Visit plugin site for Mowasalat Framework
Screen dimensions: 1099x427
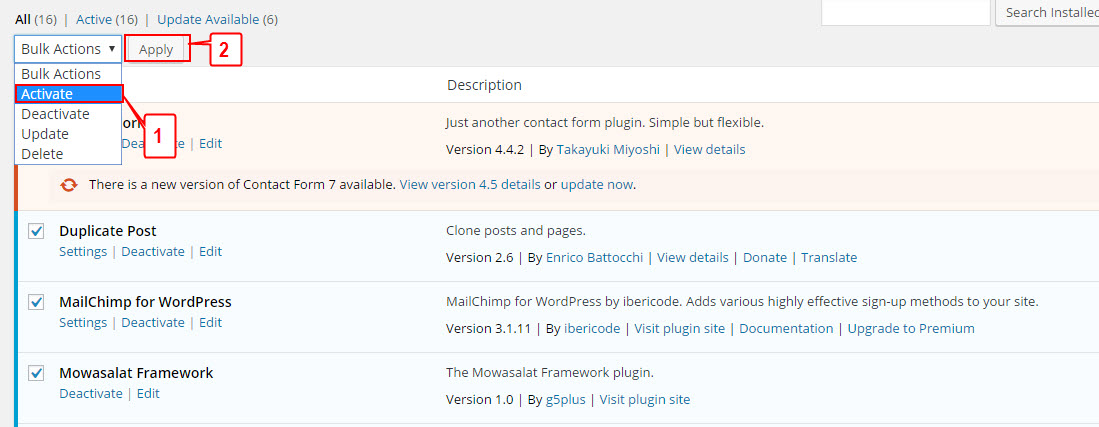point(645,400)
